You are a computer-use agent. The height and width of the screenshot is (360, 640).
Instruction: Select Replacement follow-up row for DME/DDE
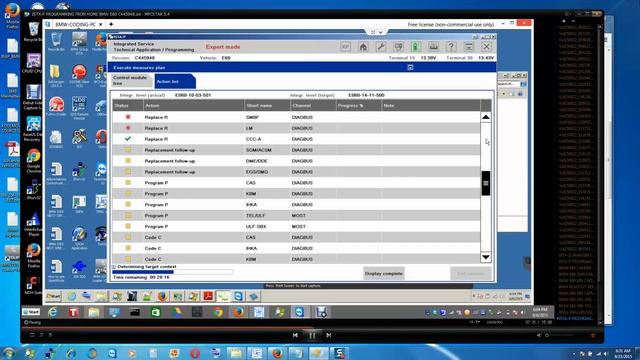click(296, 161)
